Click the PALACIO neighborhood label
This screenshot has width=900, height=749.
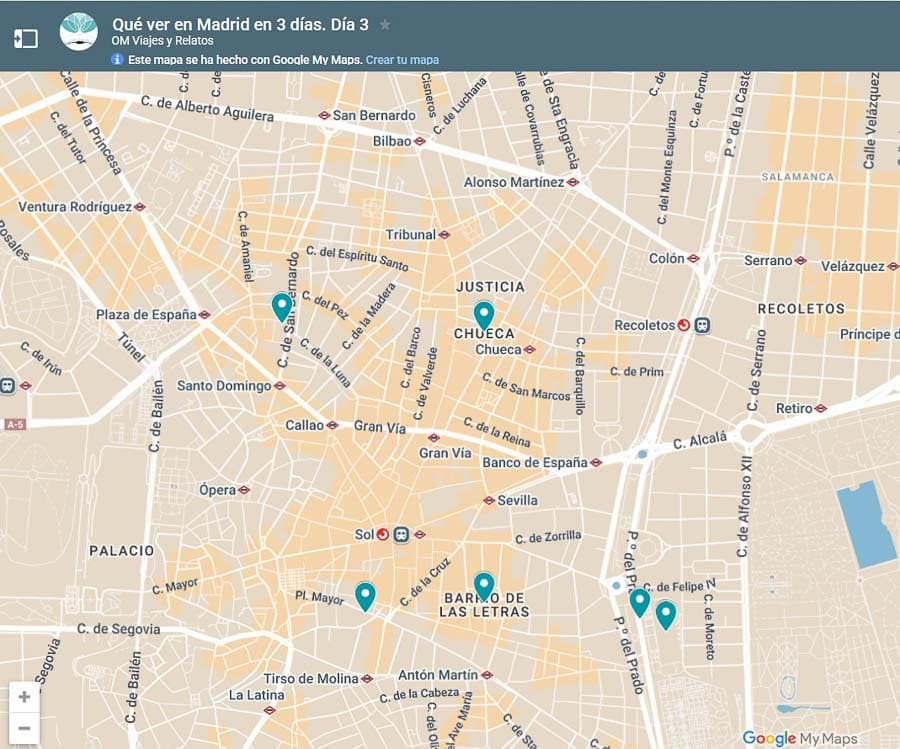coord(122,551)
